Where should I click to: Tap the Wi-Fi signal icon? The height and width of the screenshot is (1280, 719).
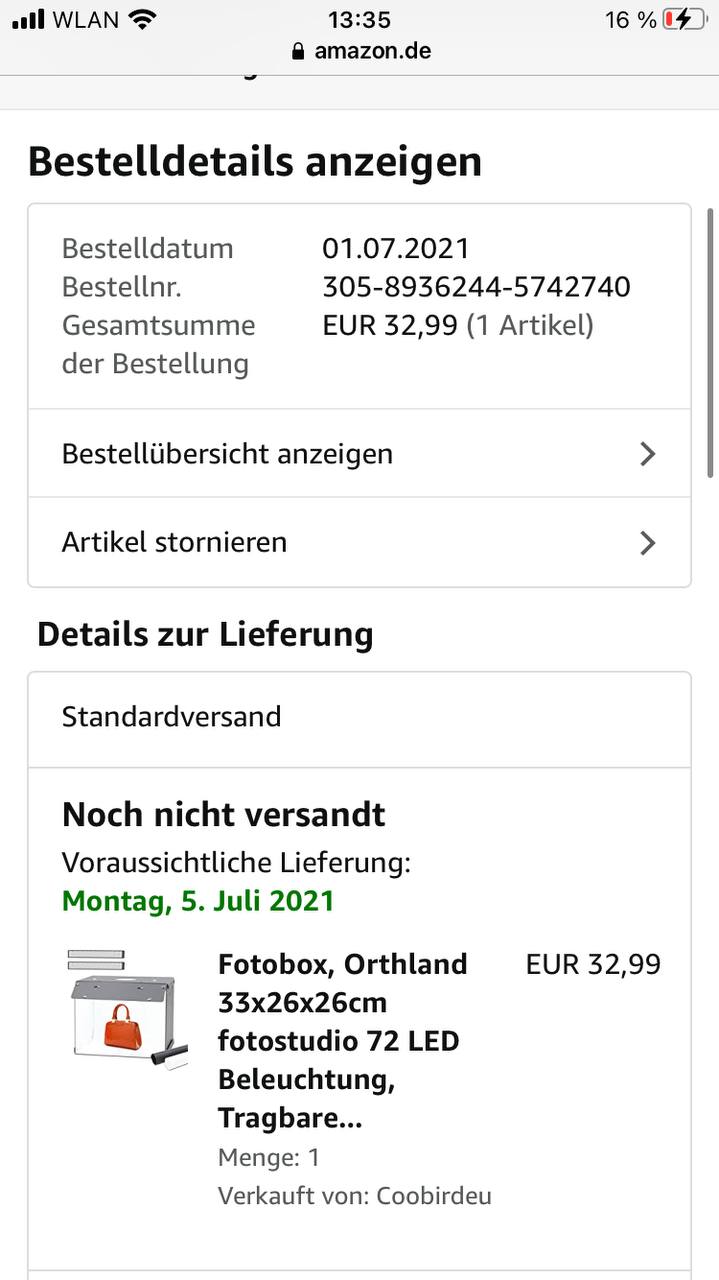143,19
